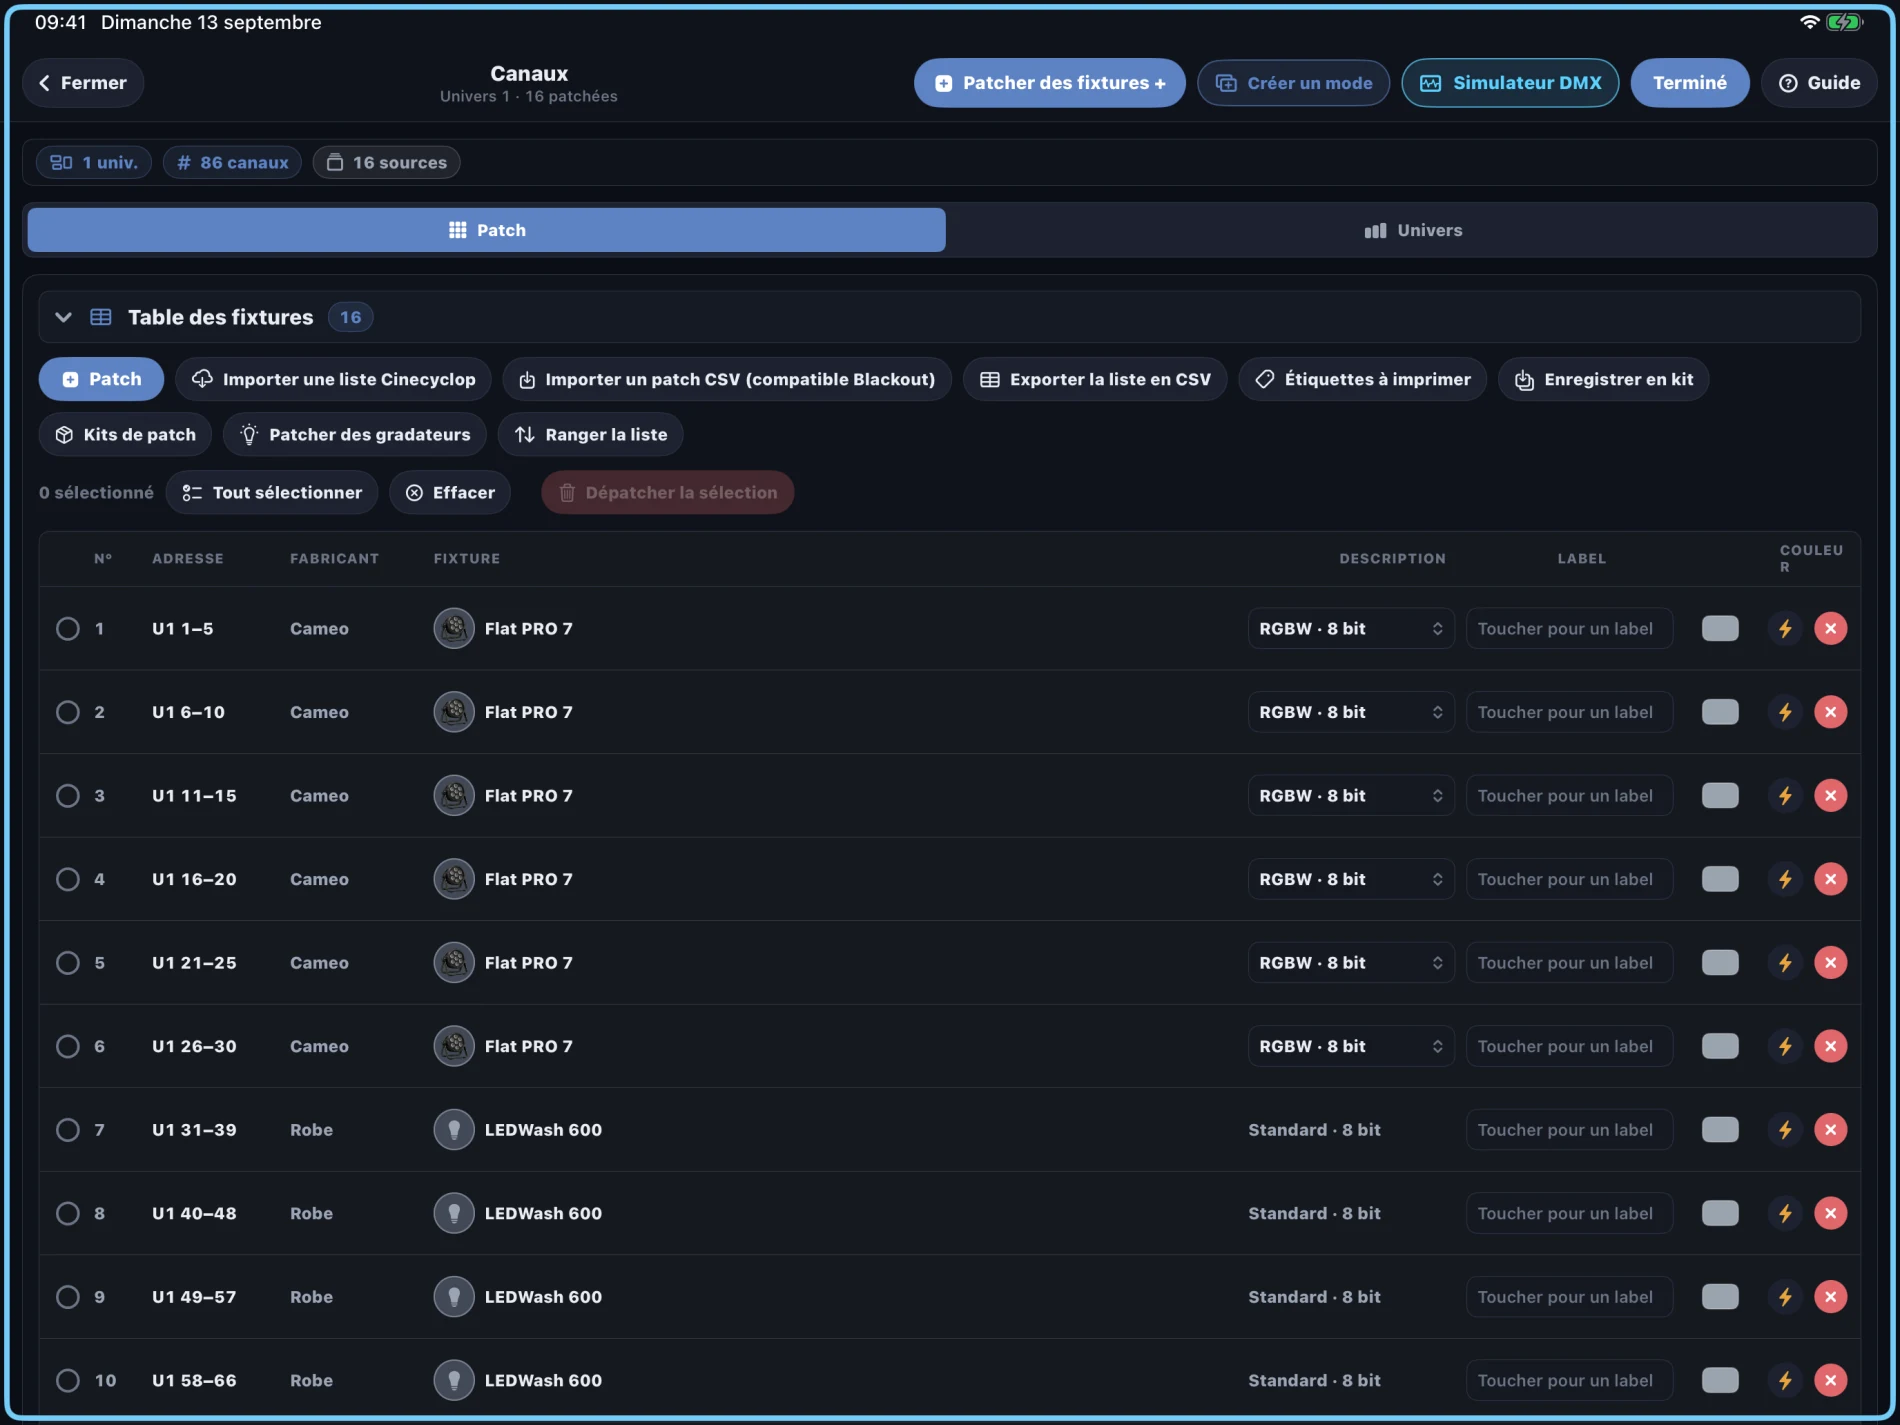Open the RGBW 8 bit dropdown for fixture 1

[x=1351, y=628]
